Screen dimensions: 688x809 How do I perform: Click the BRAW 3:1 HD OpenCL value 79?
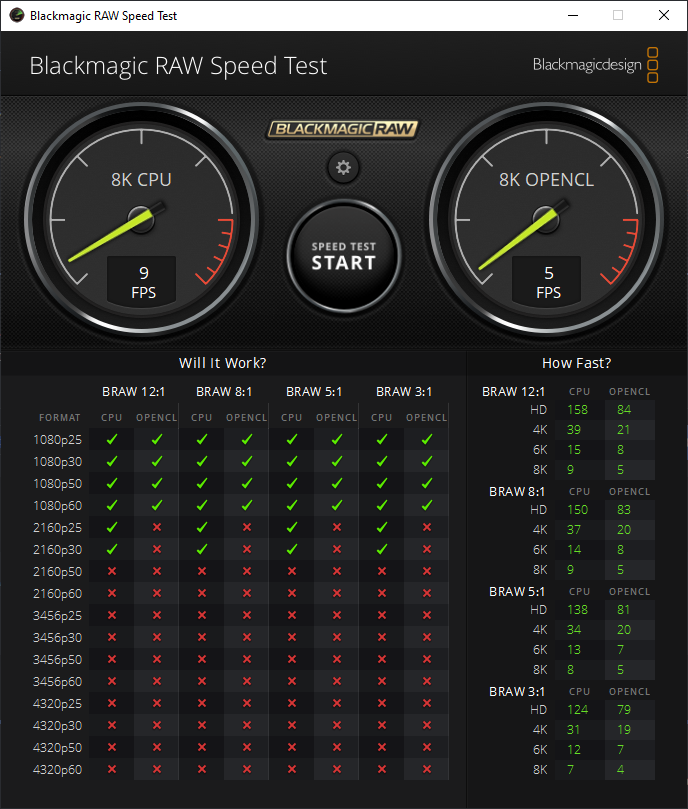click(624, 710)
